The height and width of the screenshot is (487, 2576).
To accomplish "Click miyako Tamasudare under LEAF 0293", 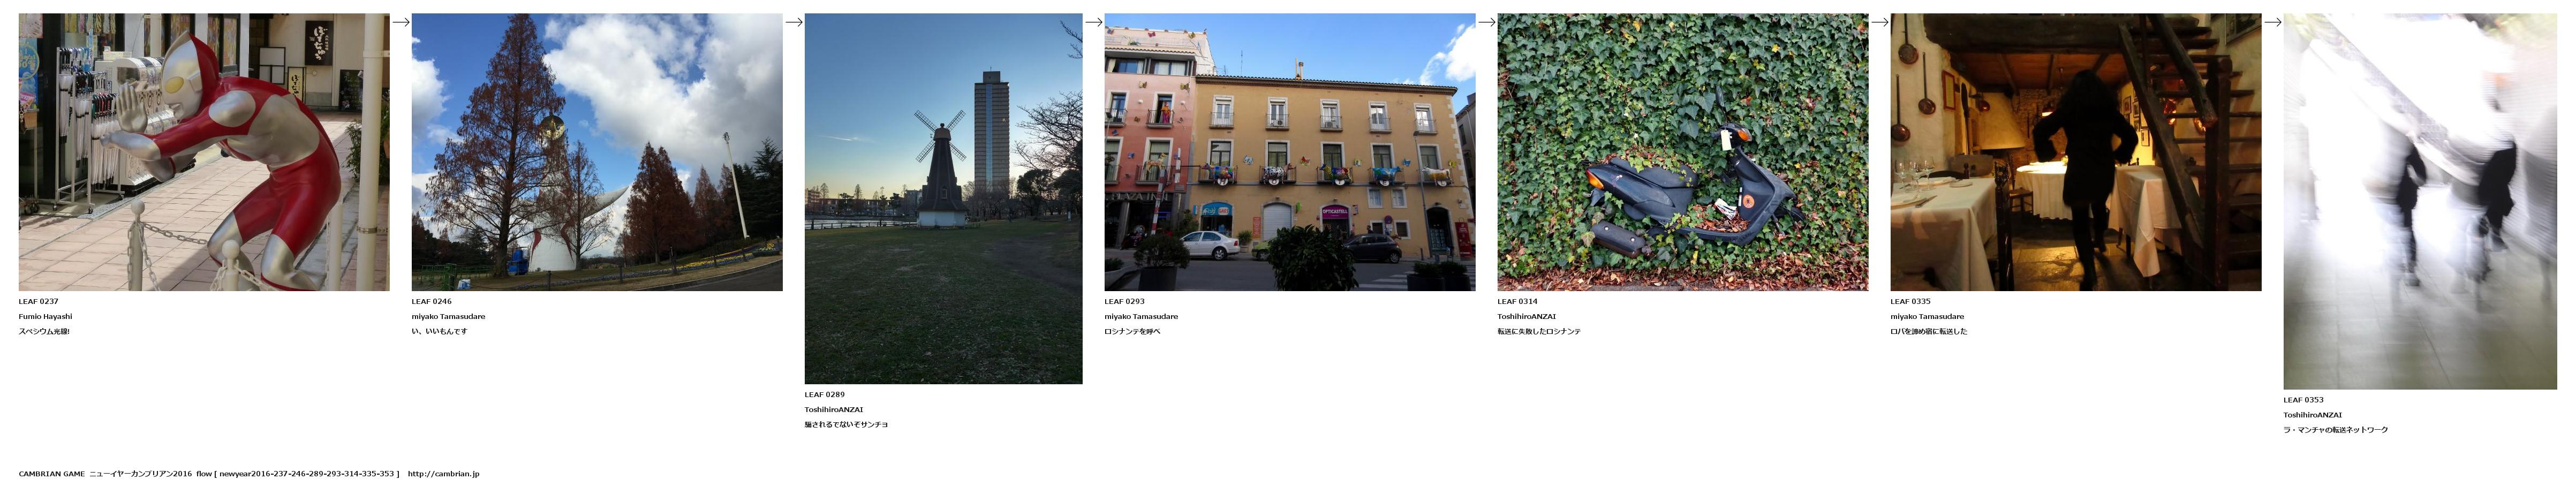I will click(x=1141, y=316).
